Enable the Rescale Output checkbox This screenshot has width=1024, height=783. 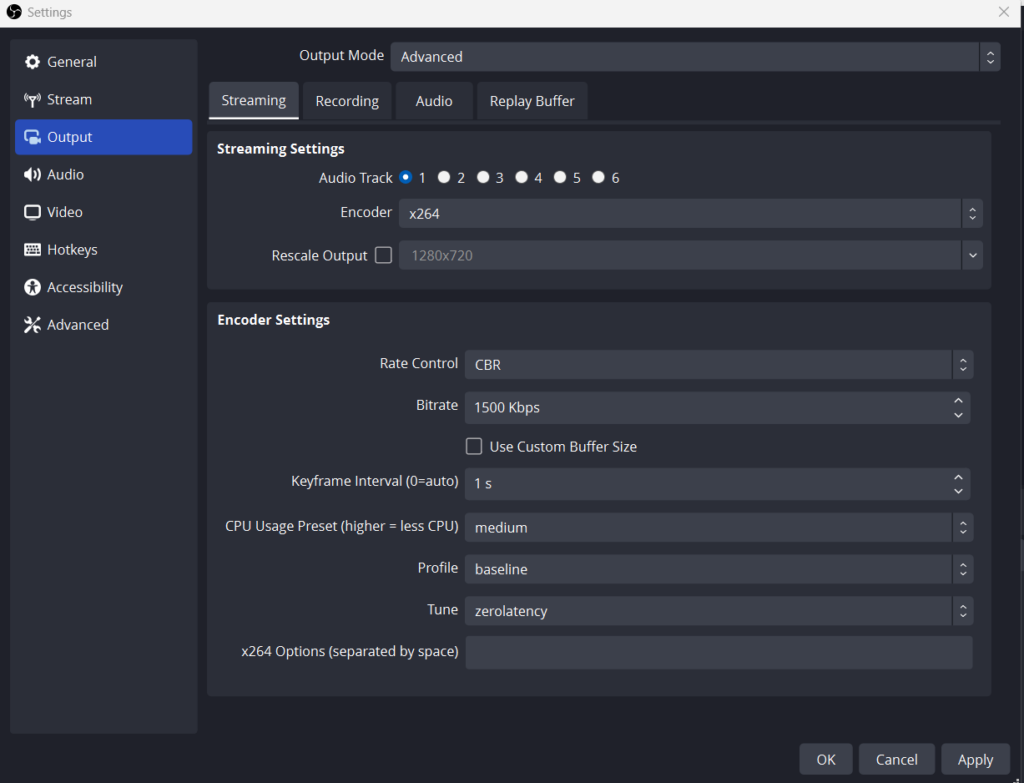383,255
